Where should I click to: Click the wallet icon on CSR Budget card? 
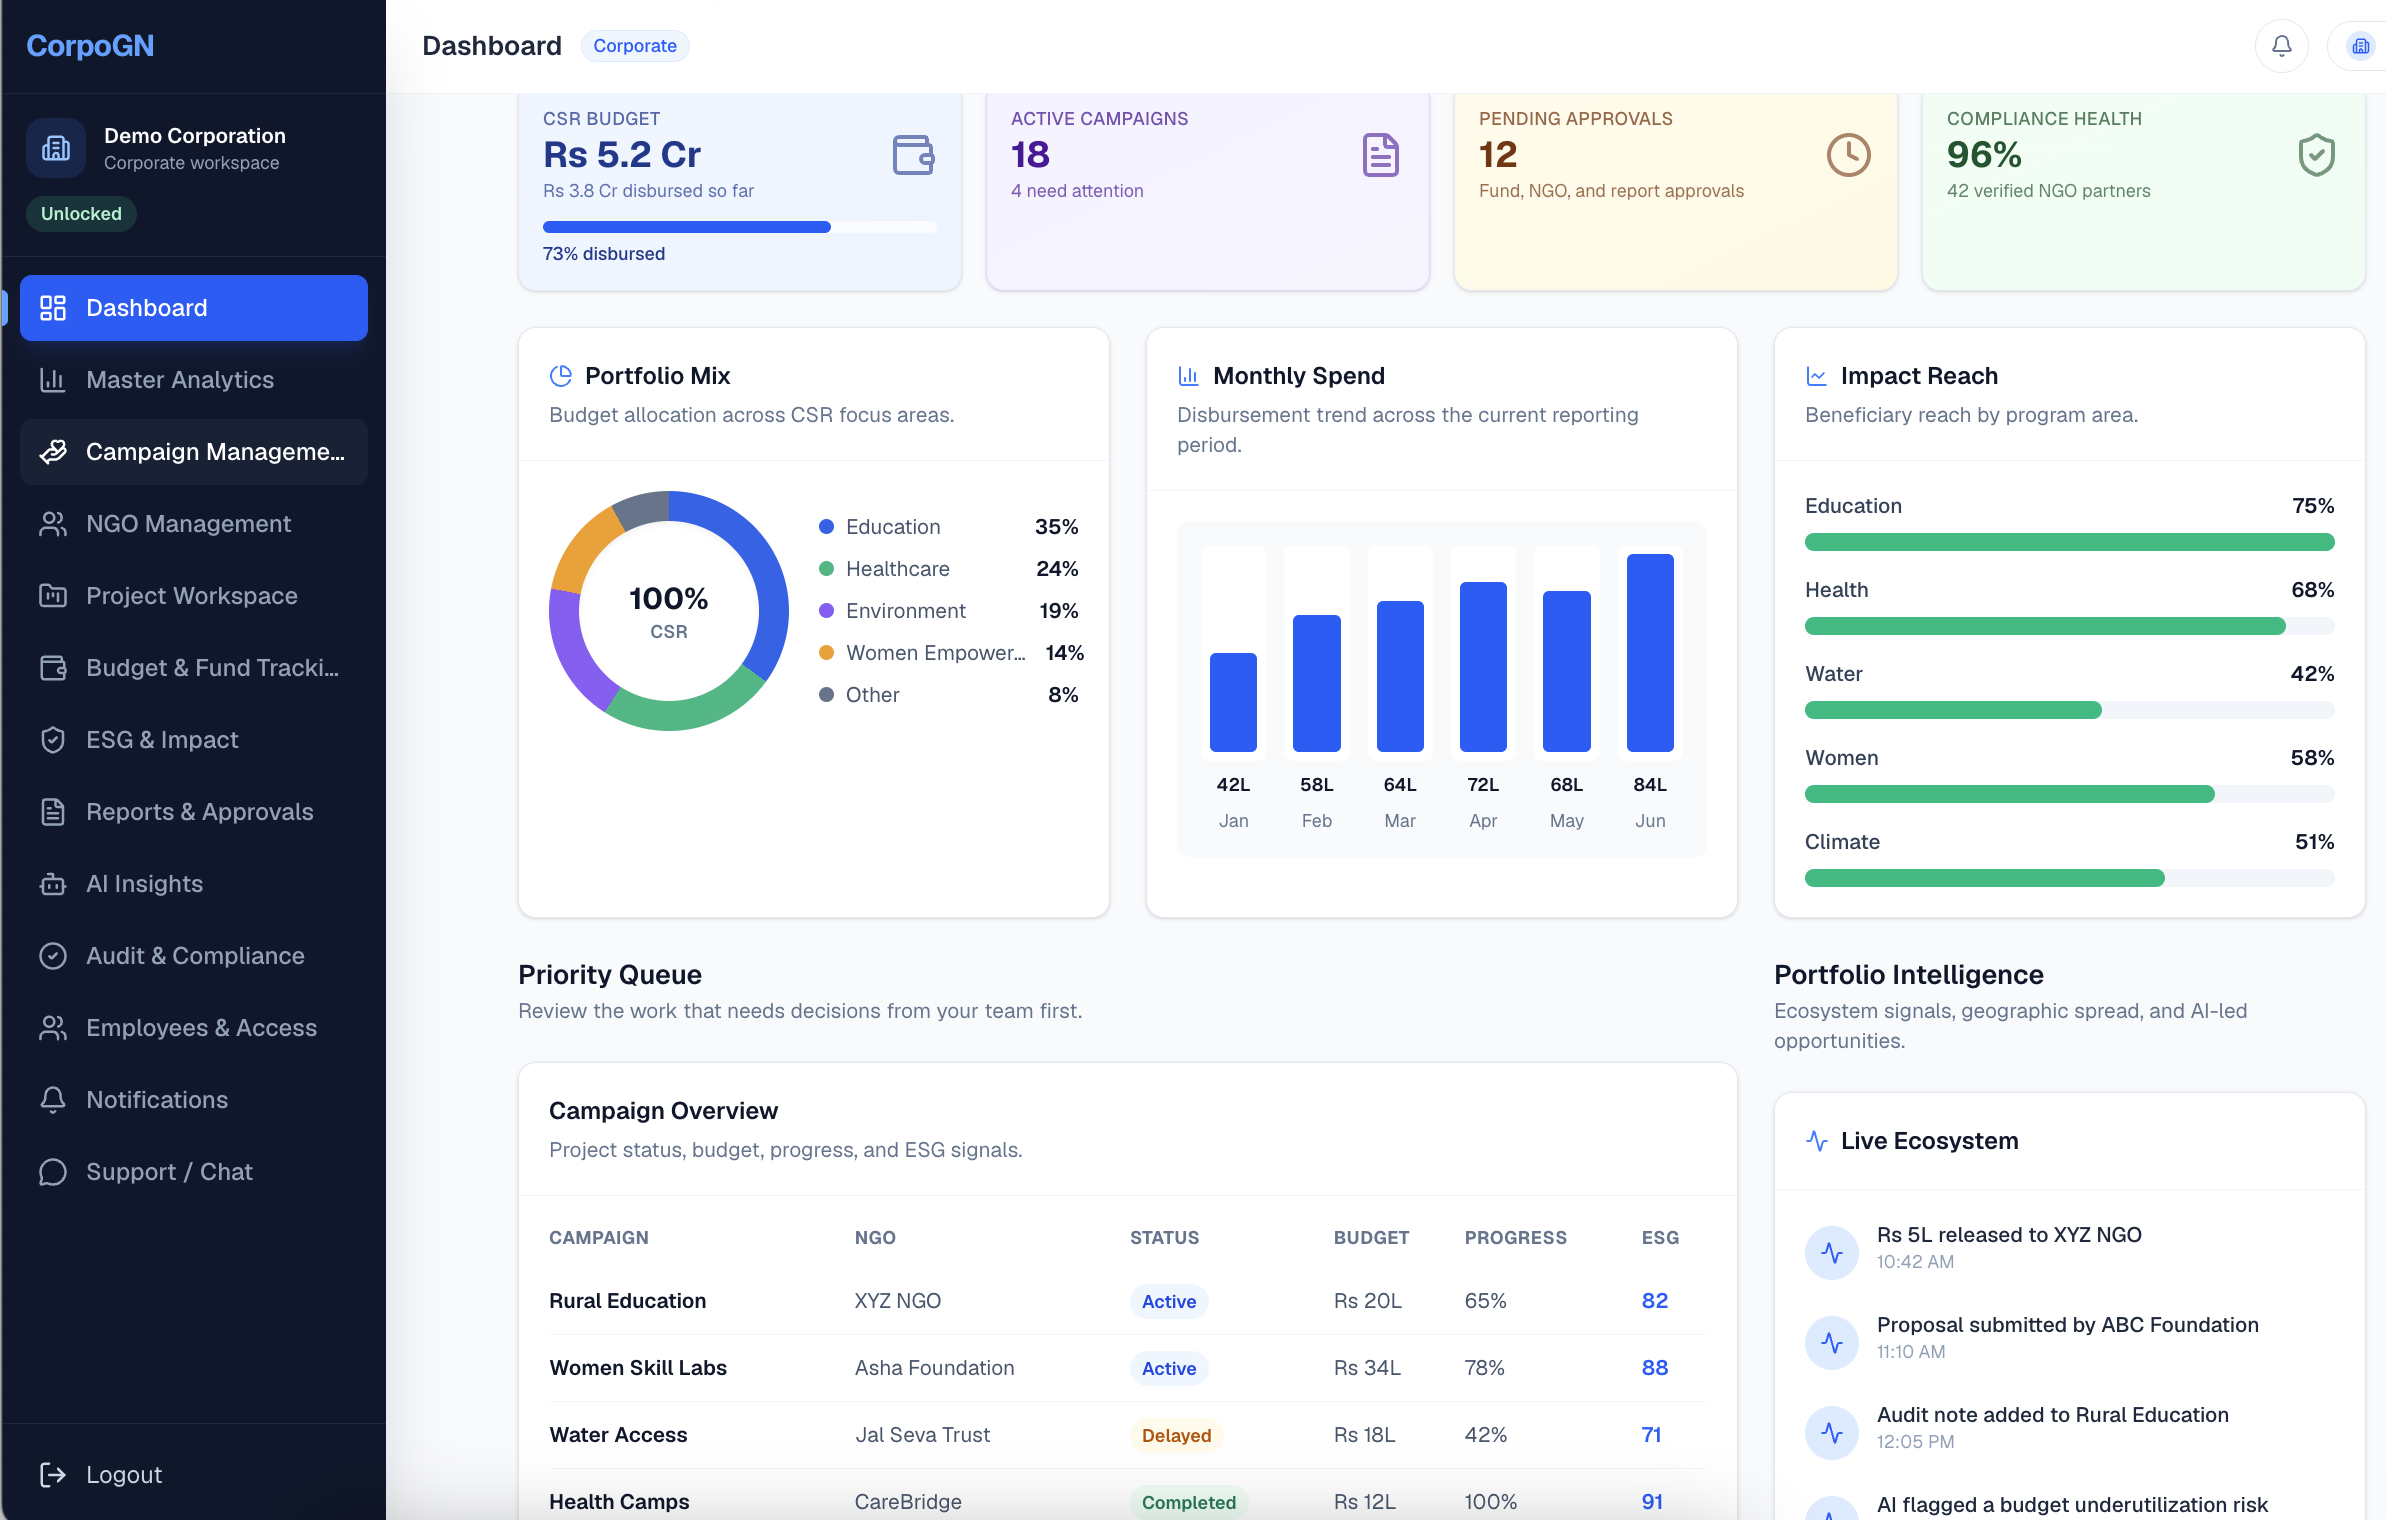tap(913, 155)
